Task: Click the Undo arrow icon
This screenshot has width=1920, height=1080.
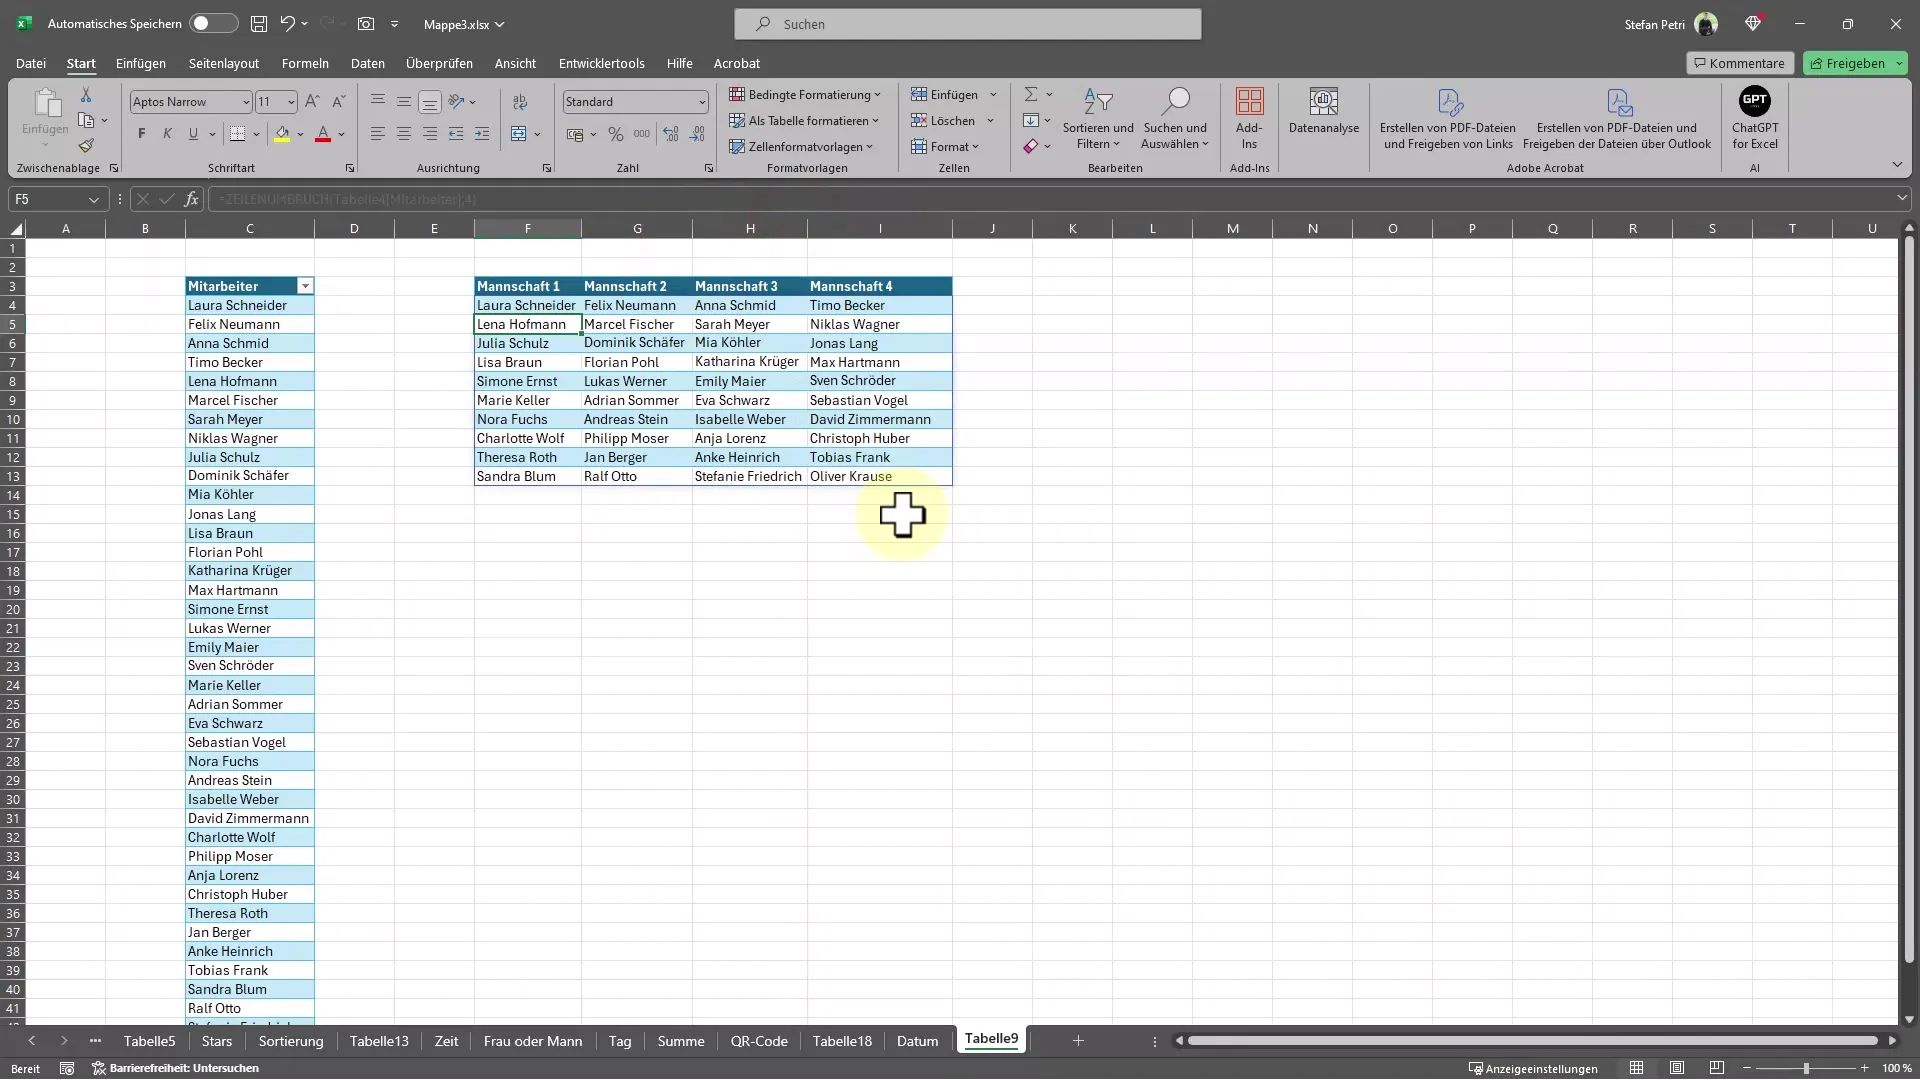Action: point(288,23)
